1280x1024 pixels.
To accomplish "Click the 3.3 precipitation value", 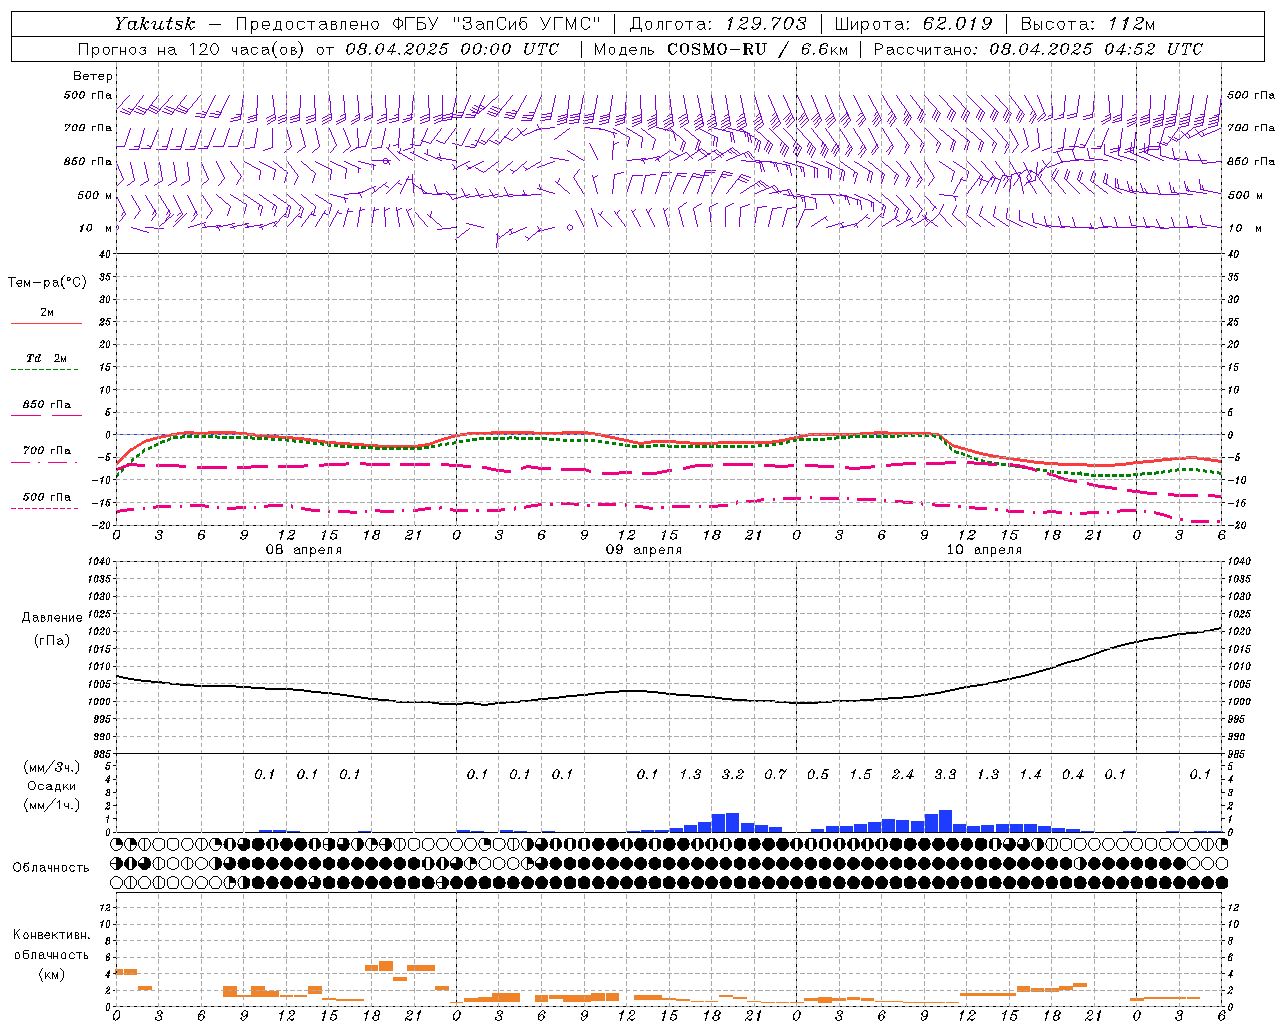I will [945, 774].
